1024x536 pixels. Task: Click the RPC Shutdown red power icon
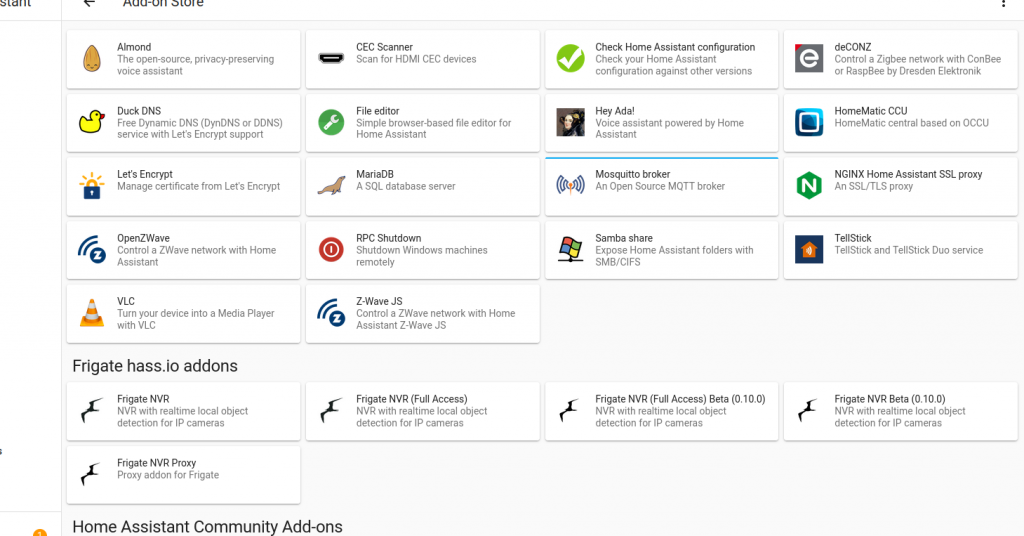(331, 249)
